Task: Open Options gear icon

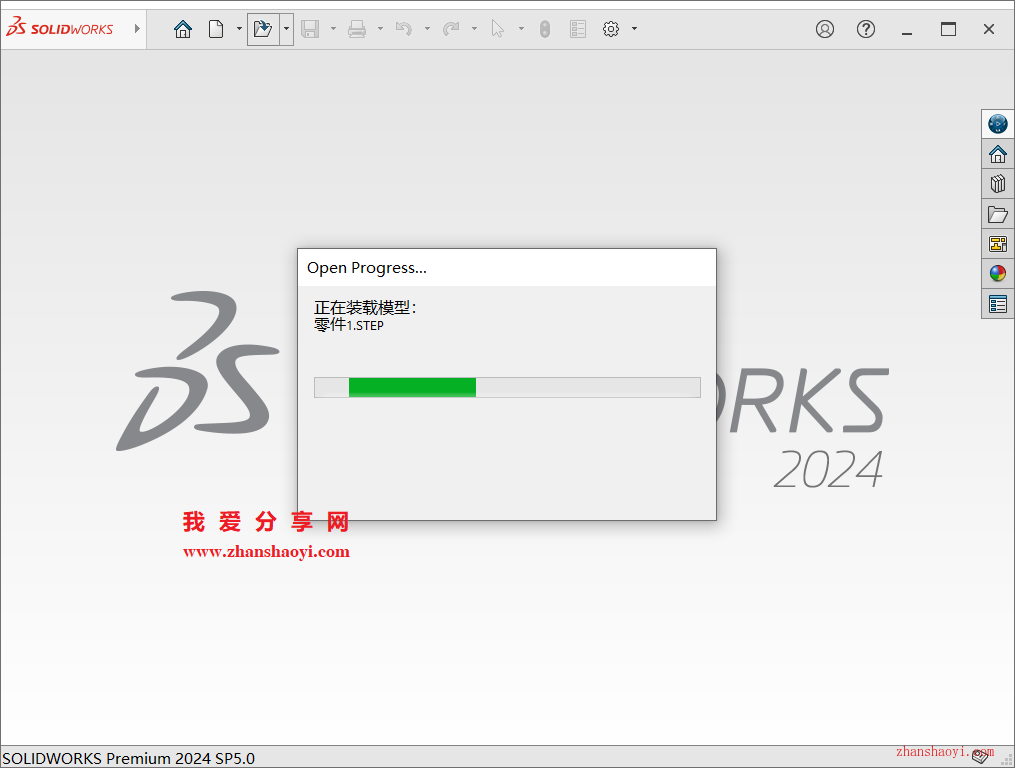Action: point(611,29)
